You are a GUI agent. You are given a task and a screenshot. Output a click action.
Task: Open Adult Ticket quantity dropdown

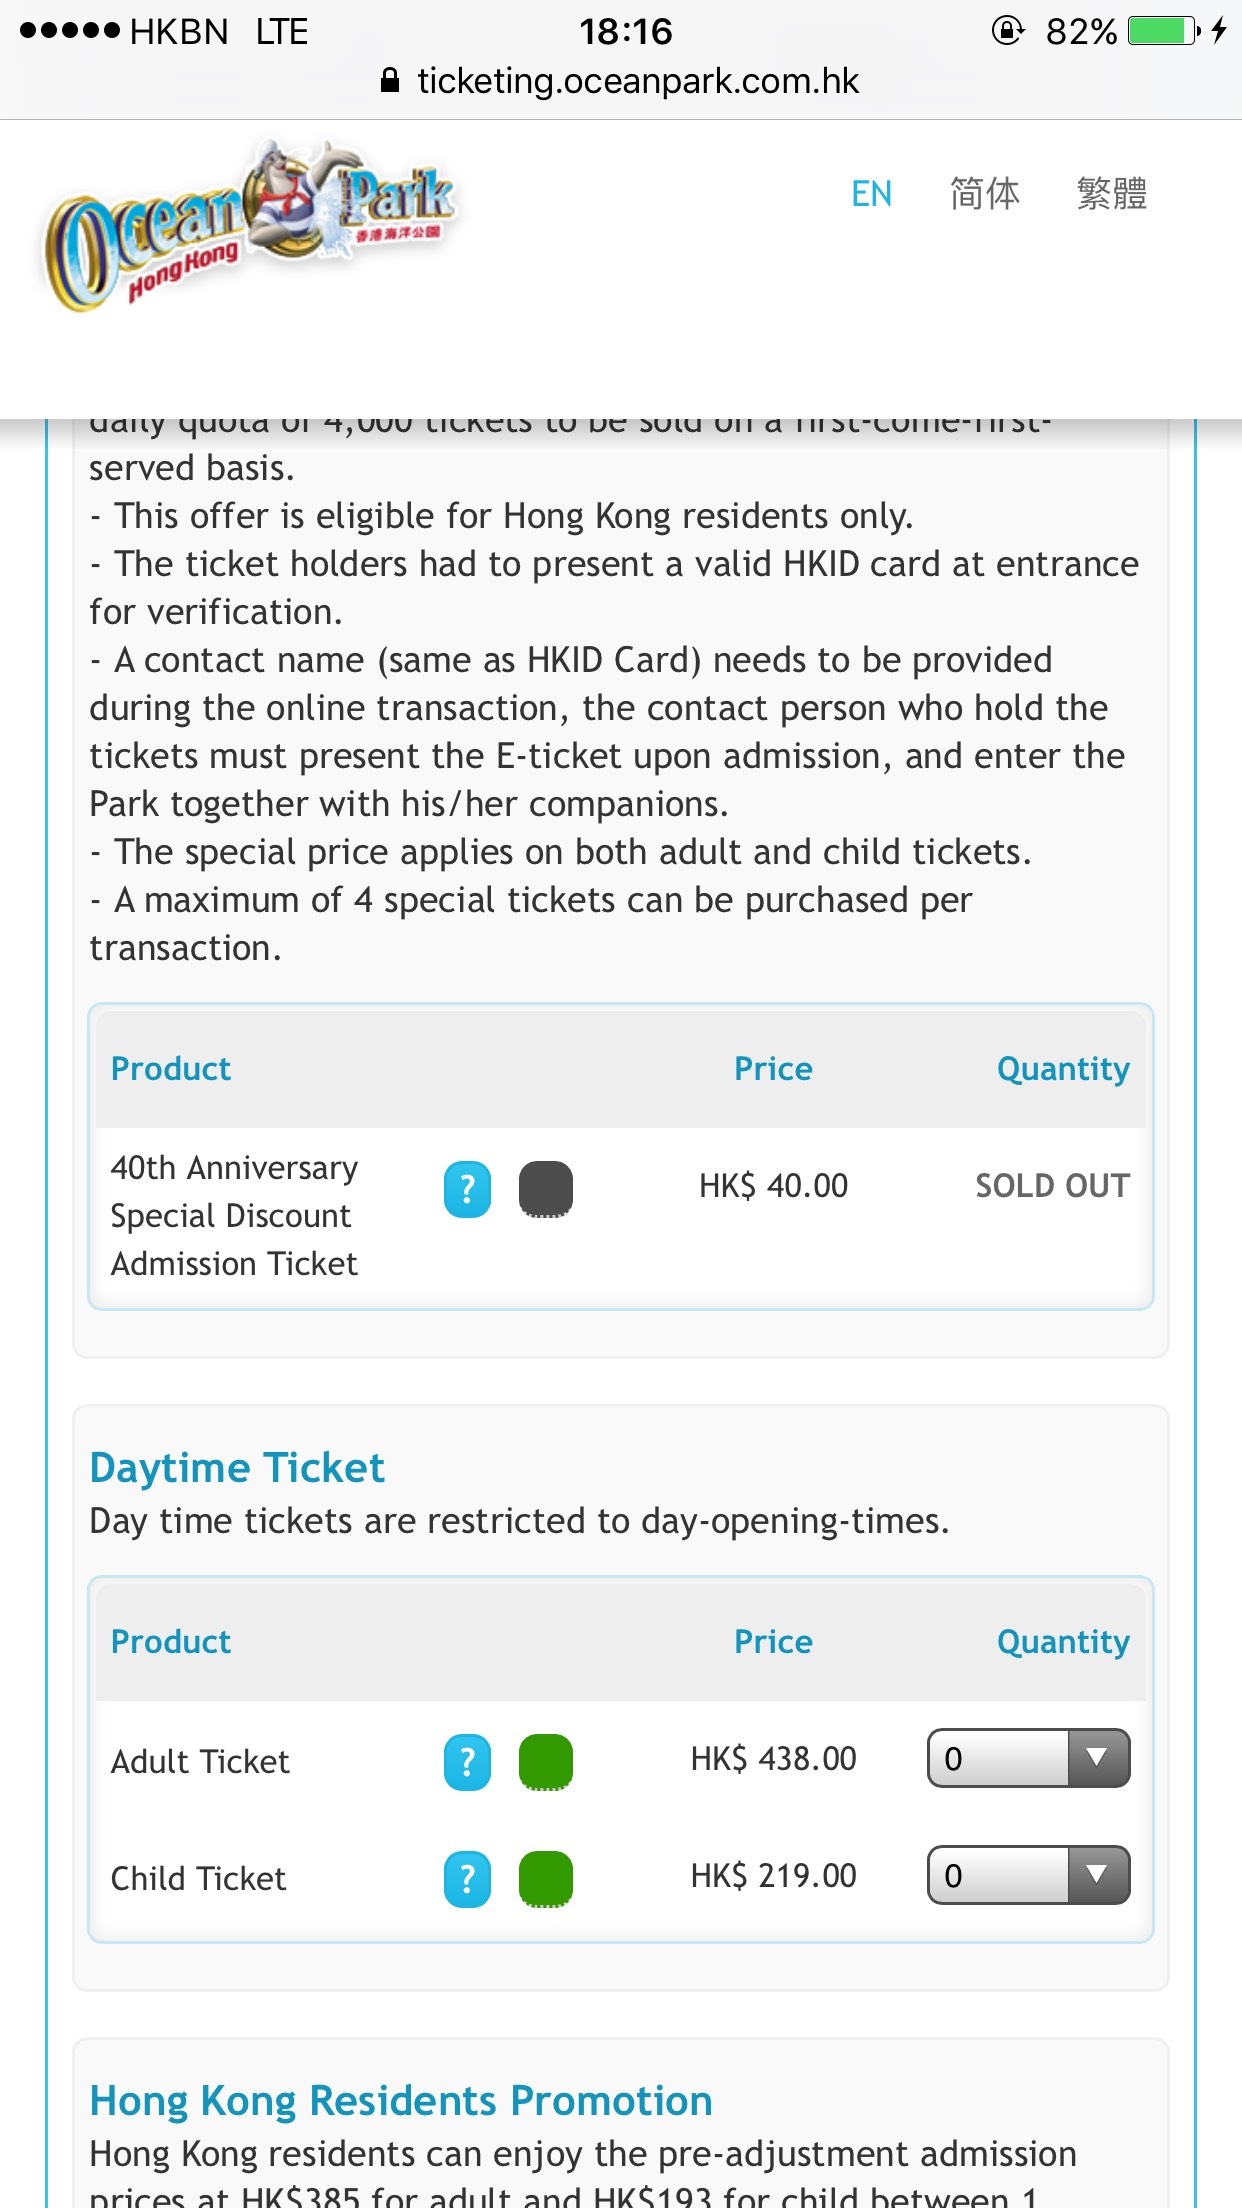click(1029, 1758)
